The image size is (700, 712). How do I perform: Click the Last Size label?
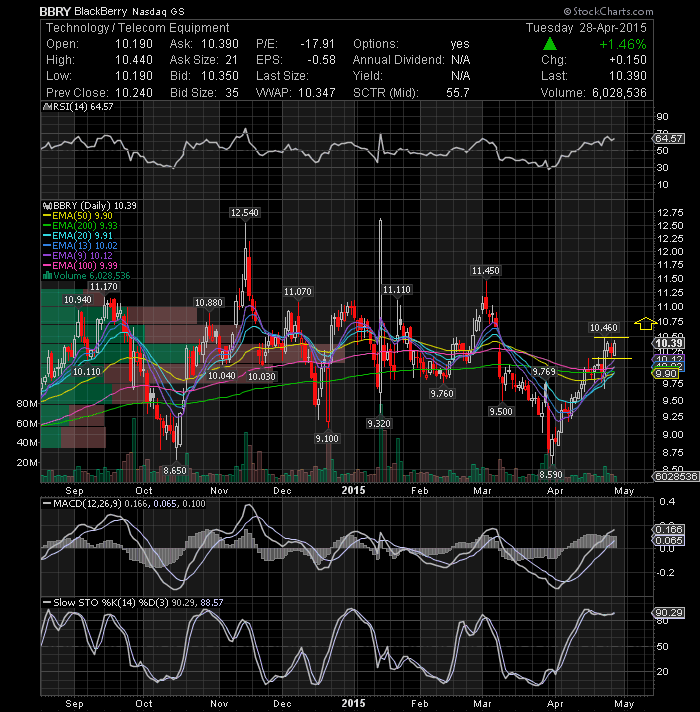click(x=282, y=76)
